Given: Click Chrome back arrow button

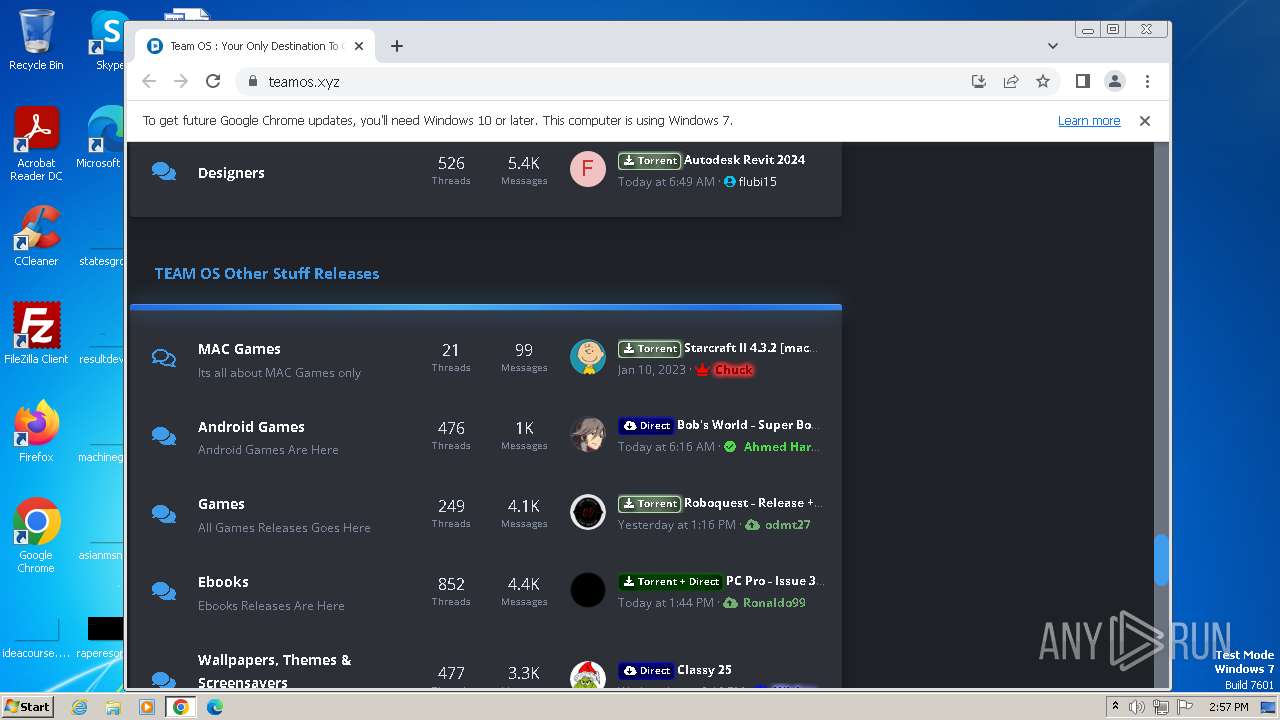Looking at the screenshot, I should click(149, 81).
